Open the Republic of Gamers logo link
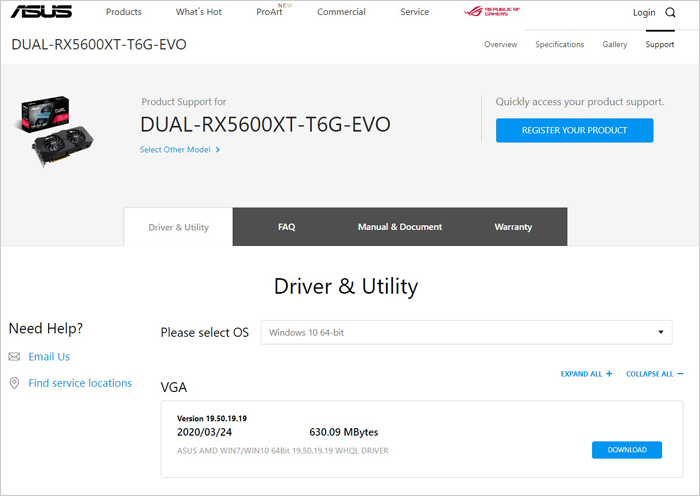This screenshot has width=700, height=496. coord(492,12)
